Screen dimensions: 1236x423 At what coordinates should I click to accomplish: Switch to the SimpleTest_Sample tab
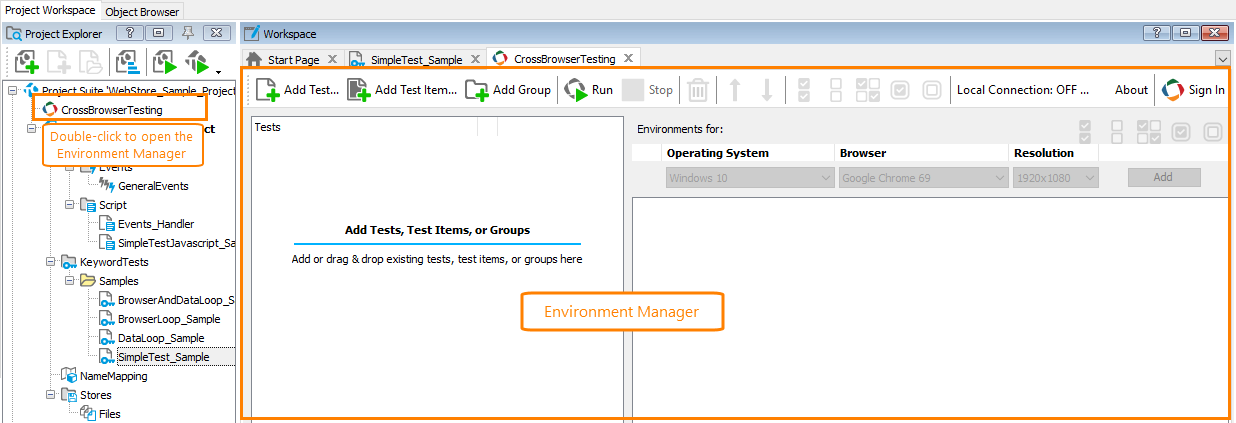point(416,59)
